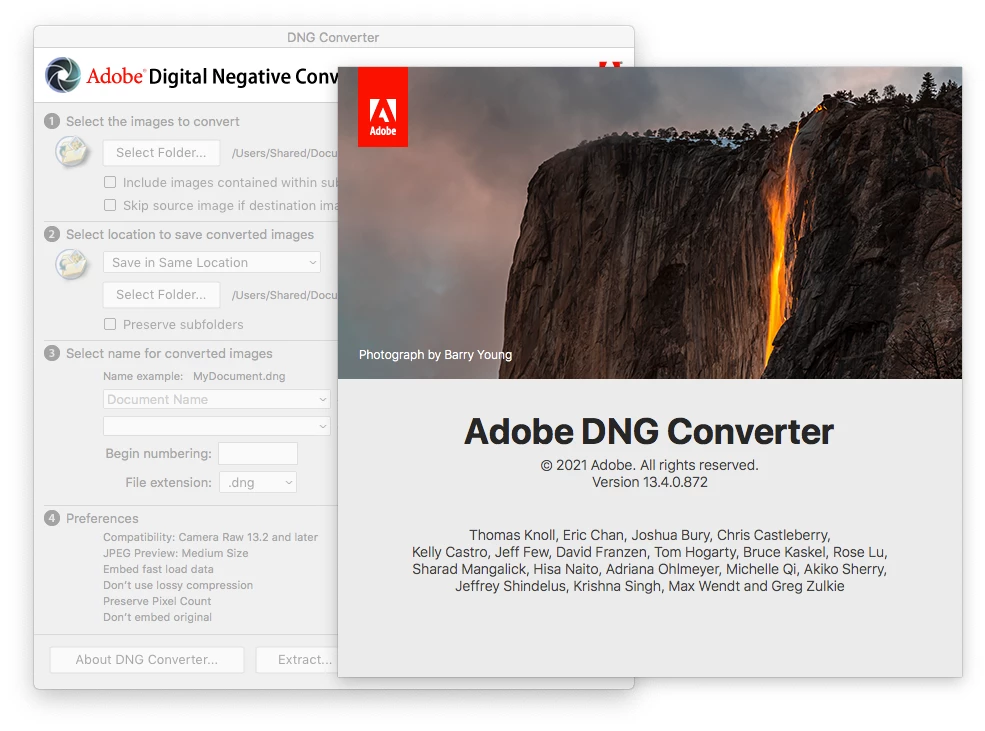
Task: Click the step 4 Preferences number badge
Action: click(52, 518)
